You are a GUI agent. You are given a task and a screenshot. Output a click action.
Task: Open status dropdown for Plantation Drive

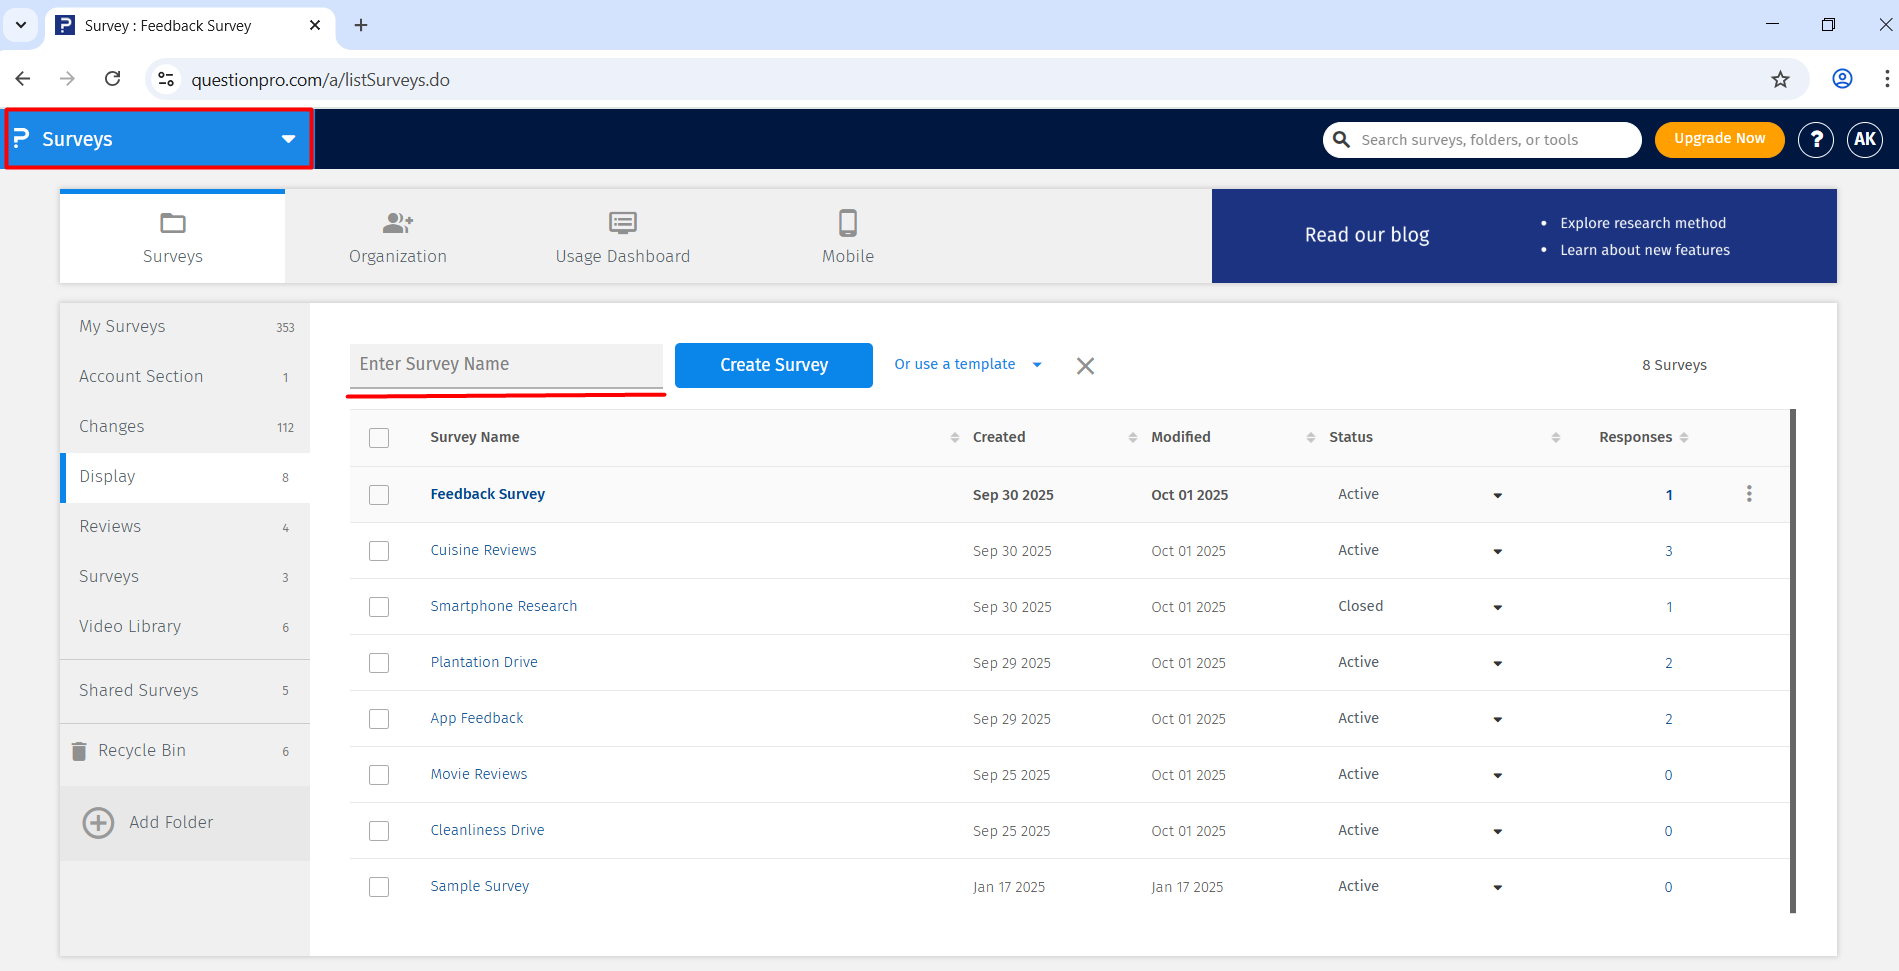point(1497,663)
